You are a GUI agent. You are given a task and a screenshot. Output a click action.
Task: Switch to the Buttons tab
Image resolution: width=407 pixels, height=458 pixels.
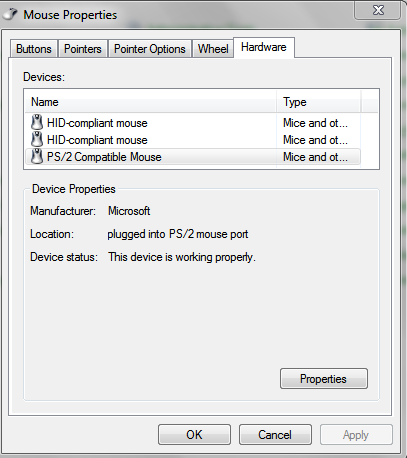[34, 49]
